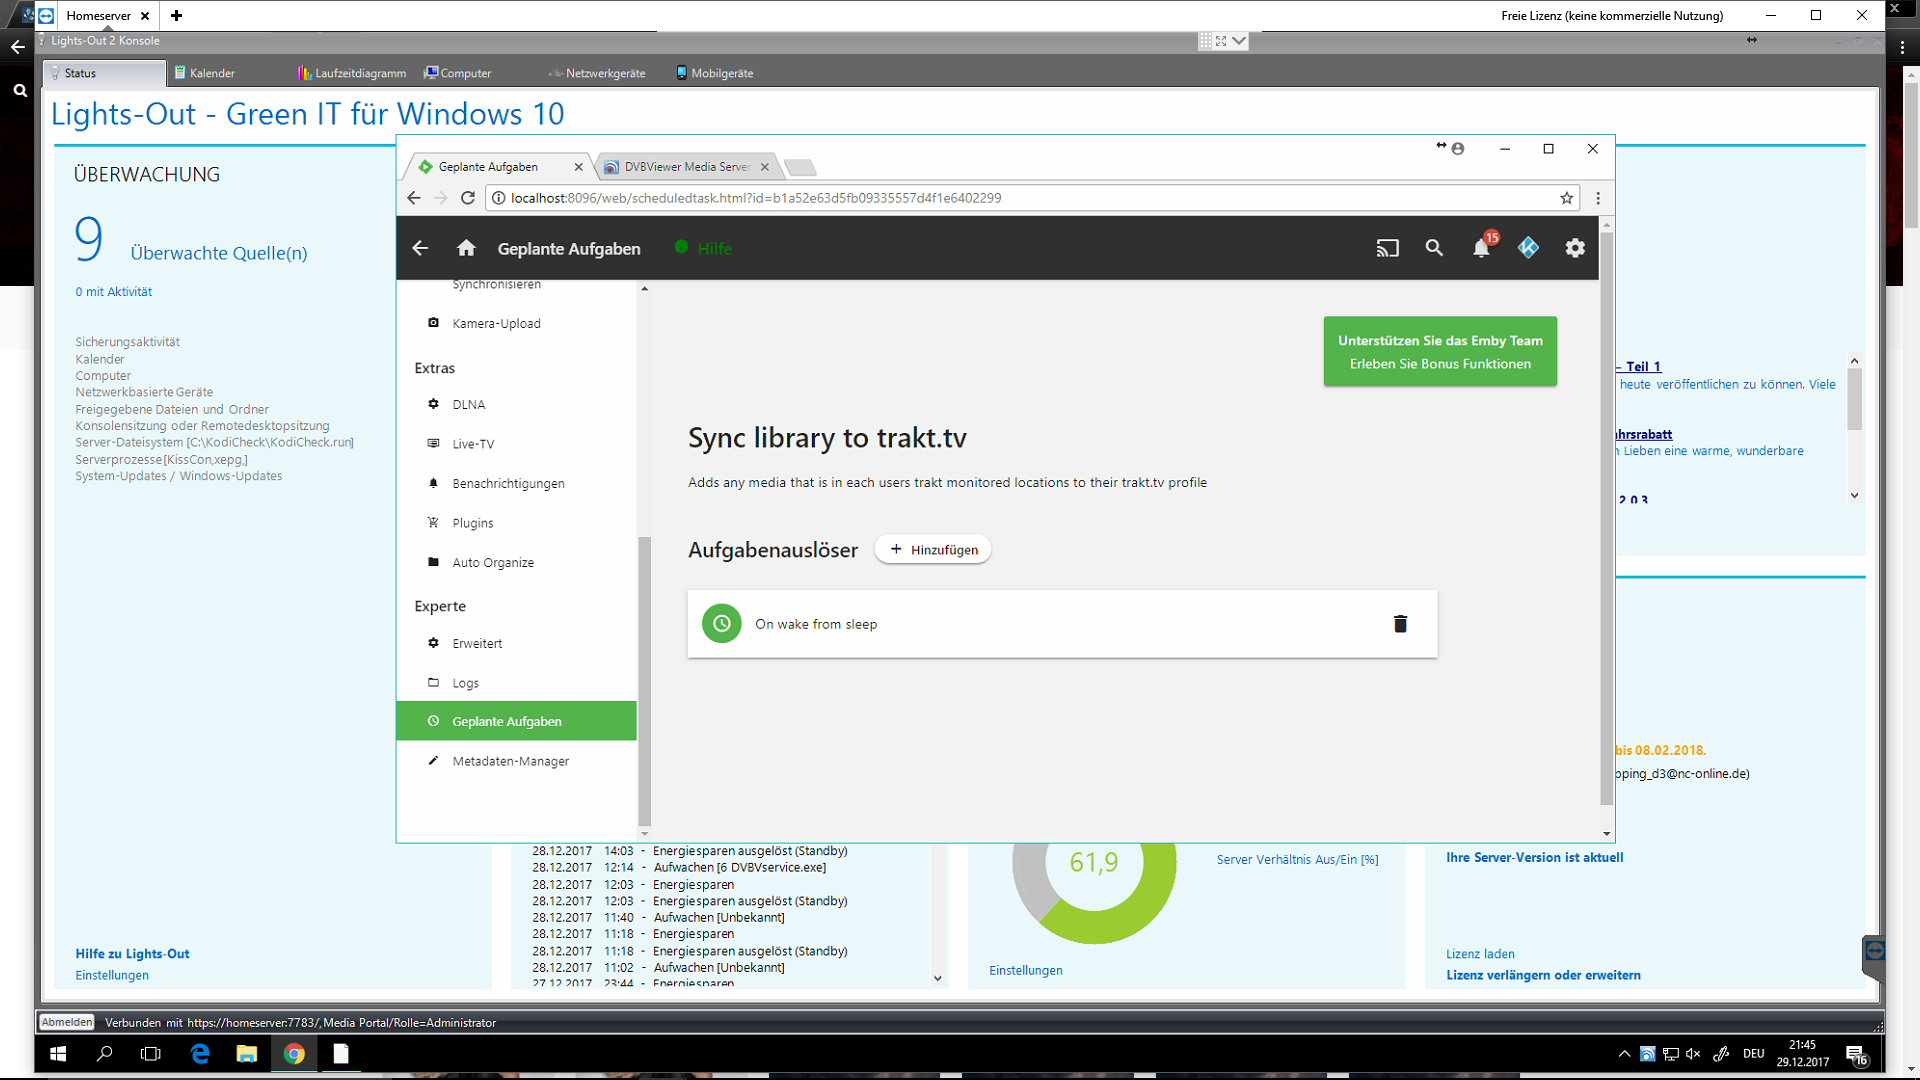The width and height of the screenshot is (1920, 1080).
Task: Click Lizenz verlängern oder erweitern link
Action: point(1543,975)
